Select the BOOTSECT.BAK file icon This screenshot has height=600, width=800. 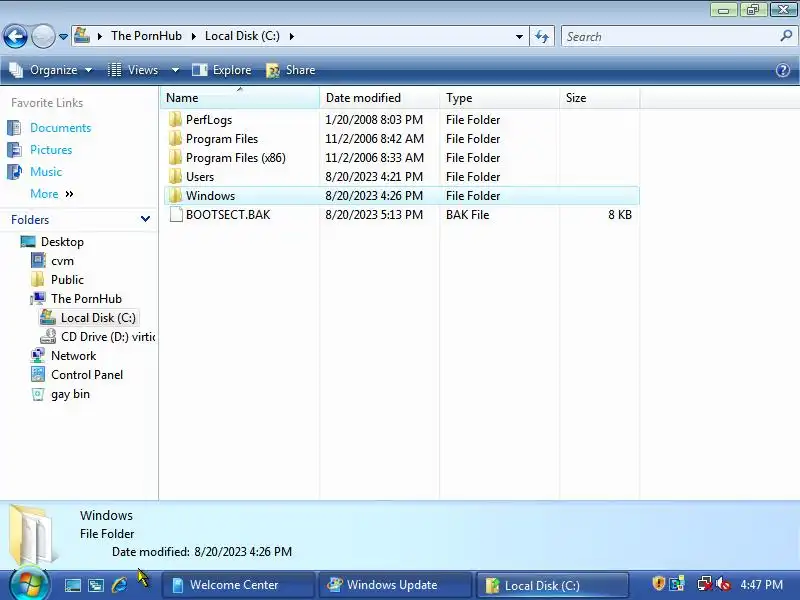[176, 214]
